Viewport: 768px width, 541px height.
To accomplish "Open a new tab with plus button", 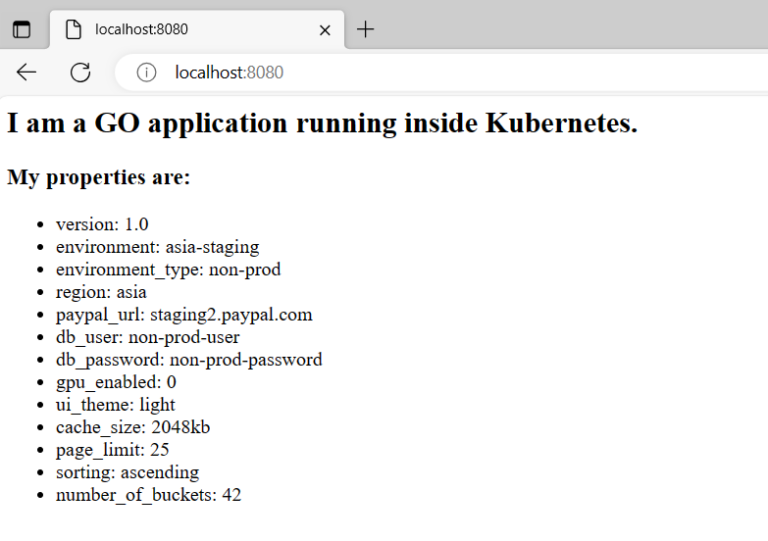I will pyautogui.click(x=366, y=29).
